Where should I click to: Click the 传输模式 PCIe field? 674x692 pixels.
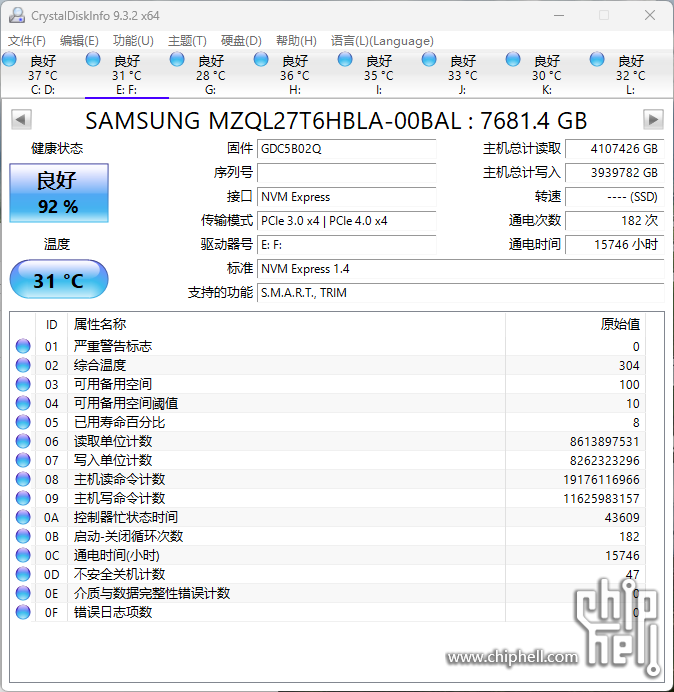click(x=346, y=221)
